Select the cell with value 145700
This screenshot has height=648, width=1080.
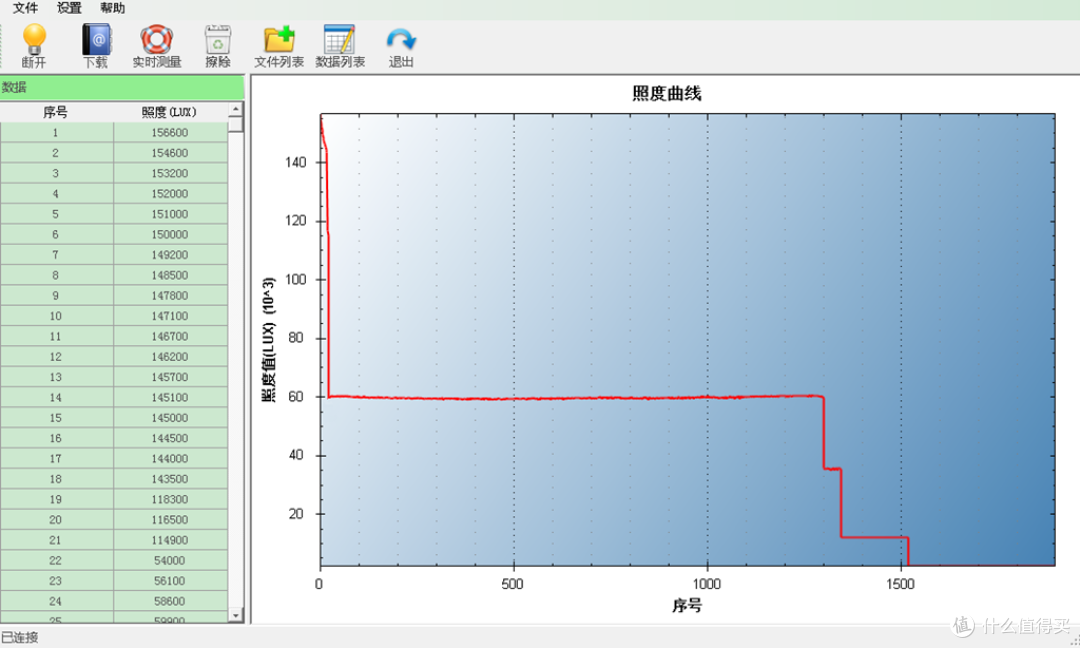(170, 377)
